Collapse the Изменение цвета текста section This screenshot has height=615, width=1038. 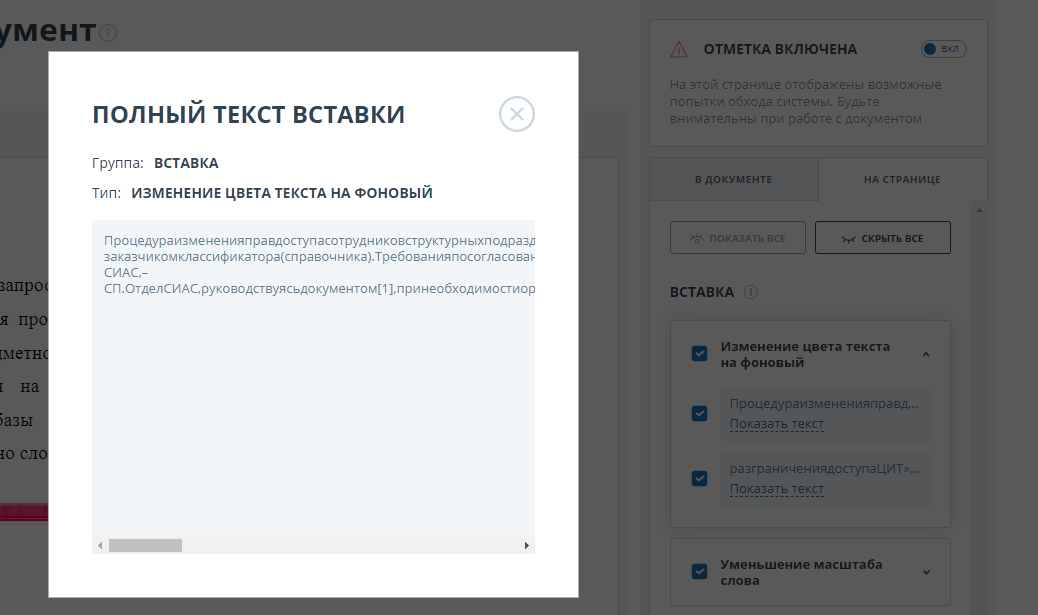[926, 354]
